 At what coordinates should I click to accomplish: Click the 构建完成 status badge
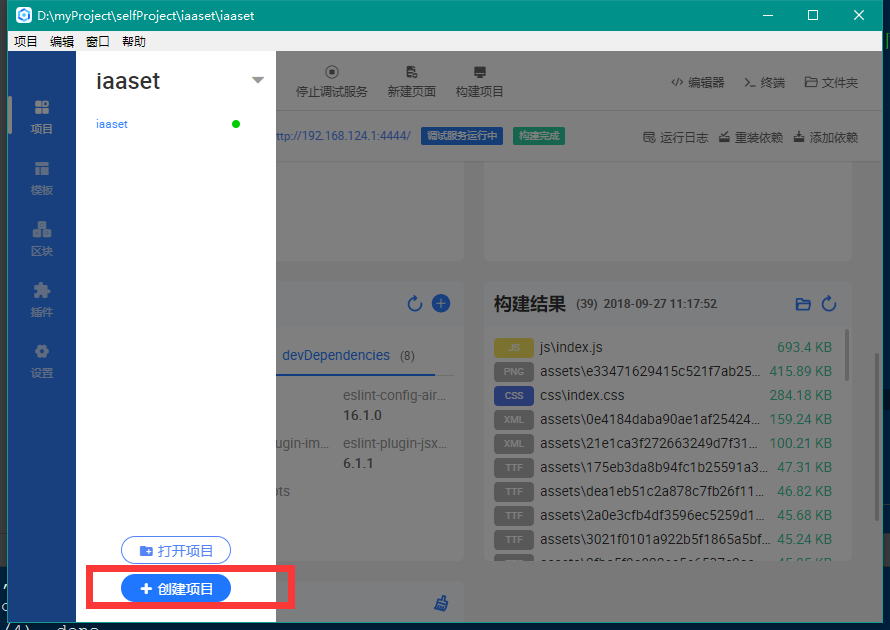(539, 136)
